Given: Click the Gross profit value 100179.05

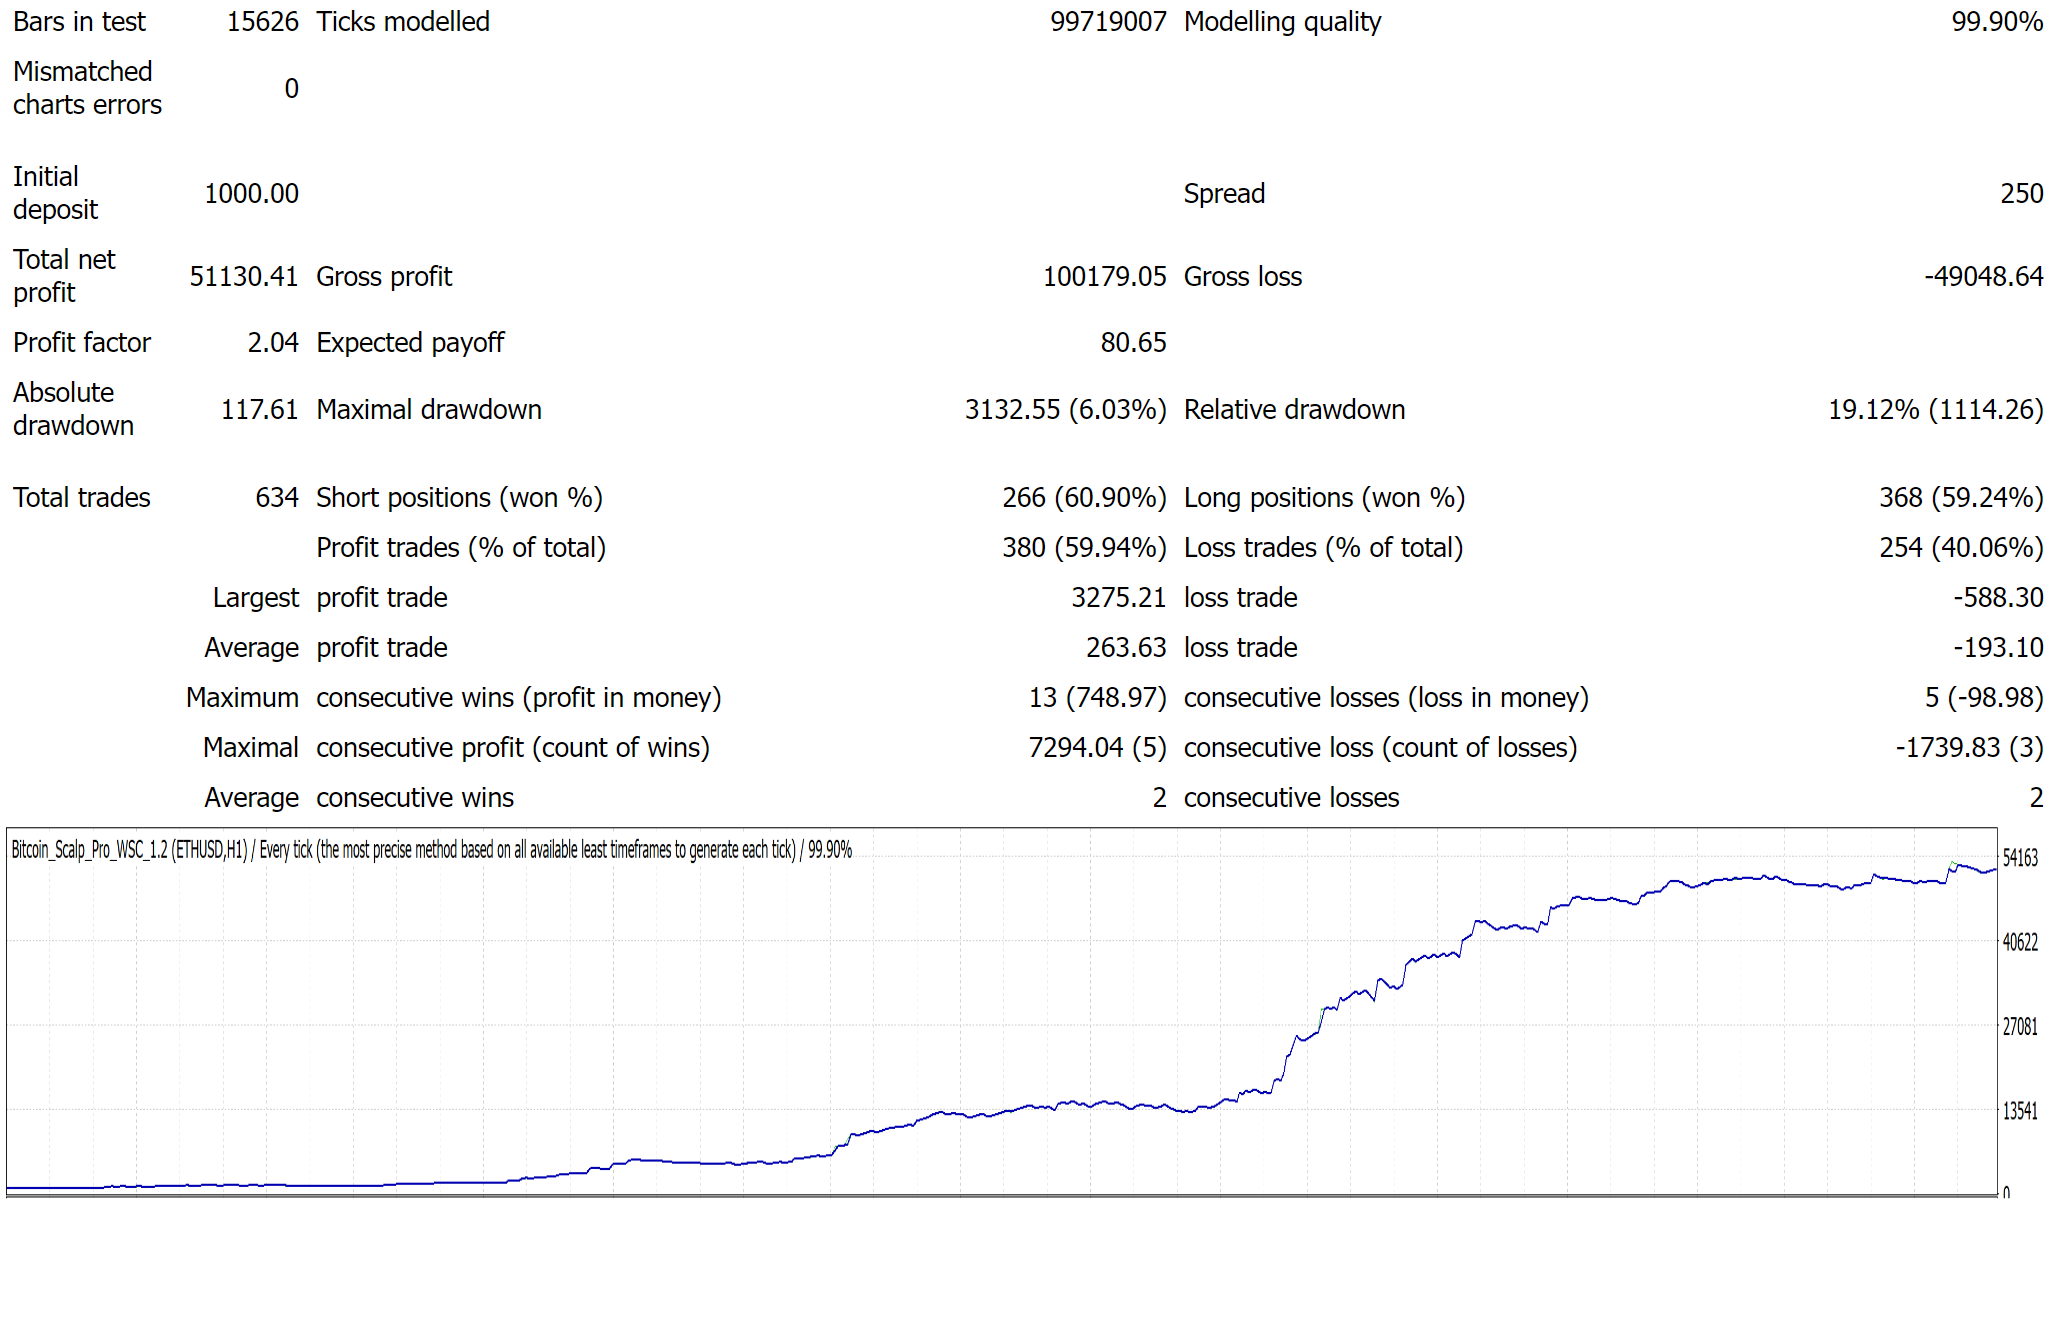Looking at the screenshot, I should (1104, 277).
